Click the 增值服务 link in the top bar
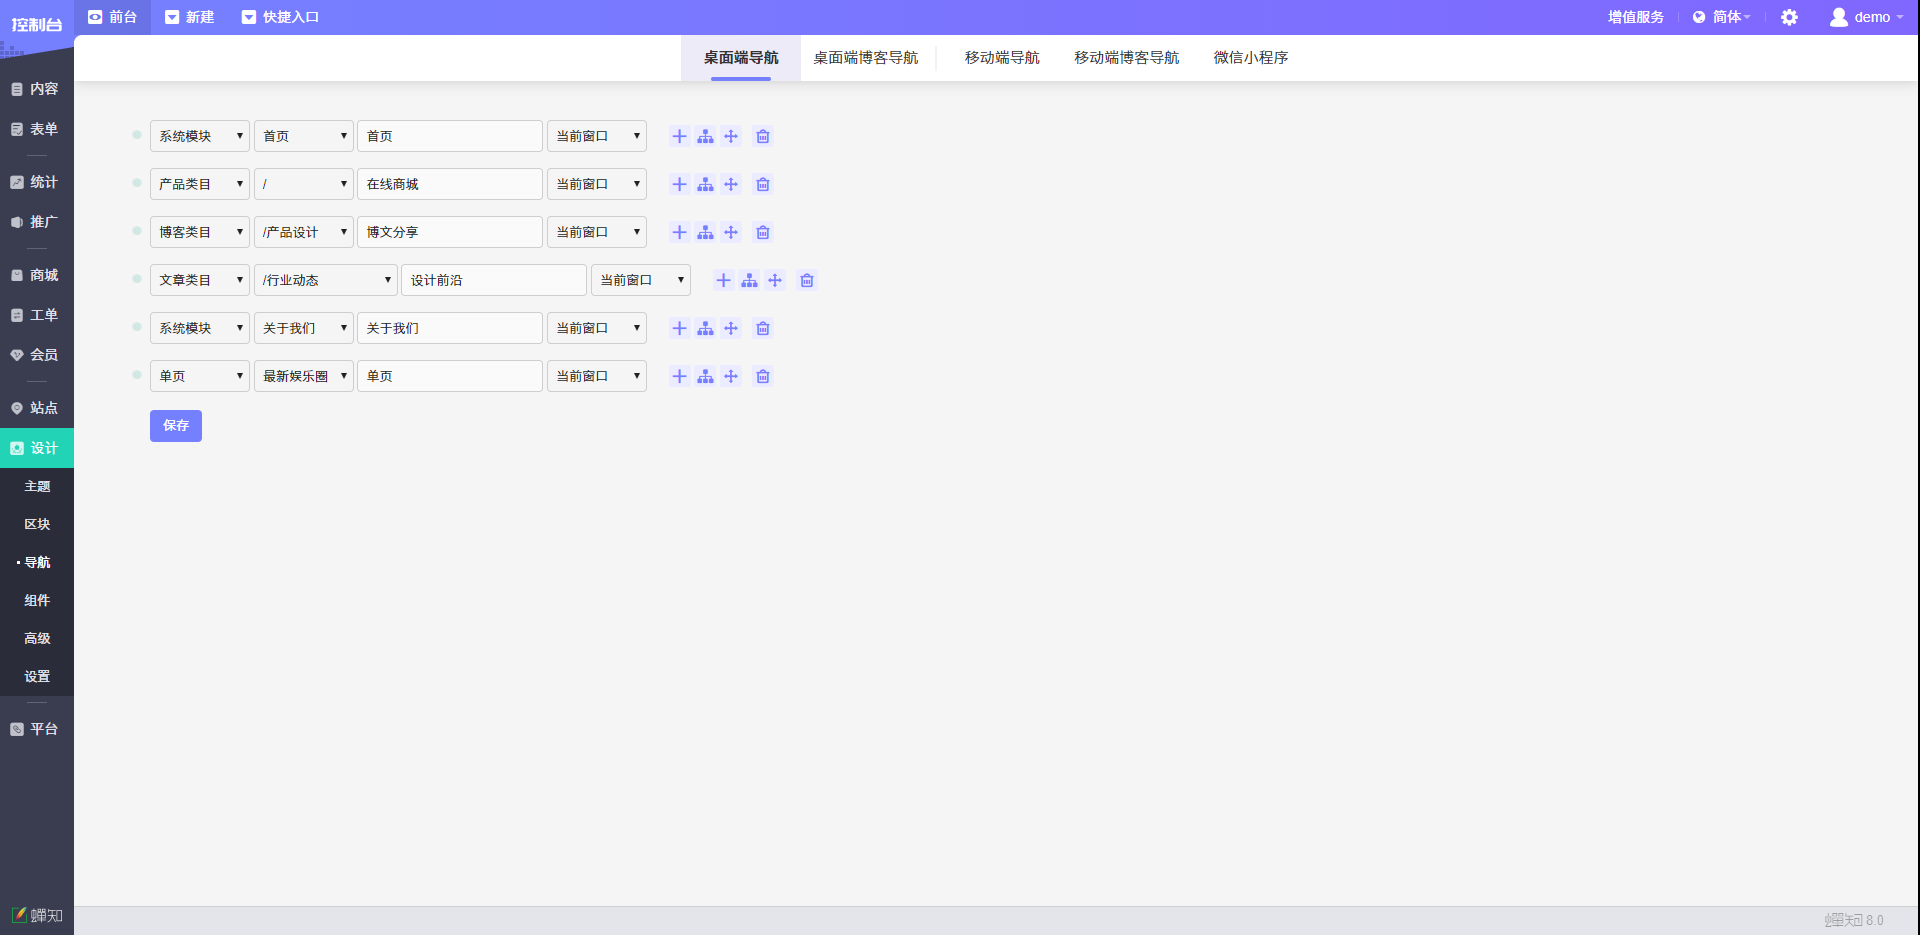The width and height of the screenshot is (1920, 935). click(1635, 17)
